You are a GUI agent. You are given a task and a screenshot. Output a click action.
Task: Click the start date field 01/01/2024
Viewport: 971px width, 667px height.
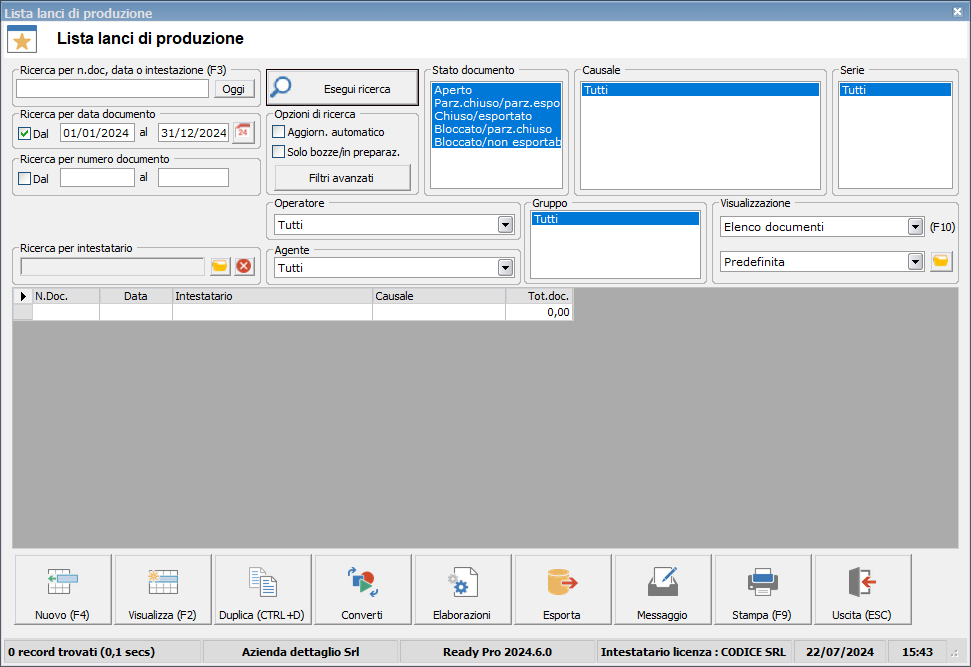[x=97, y=133]
